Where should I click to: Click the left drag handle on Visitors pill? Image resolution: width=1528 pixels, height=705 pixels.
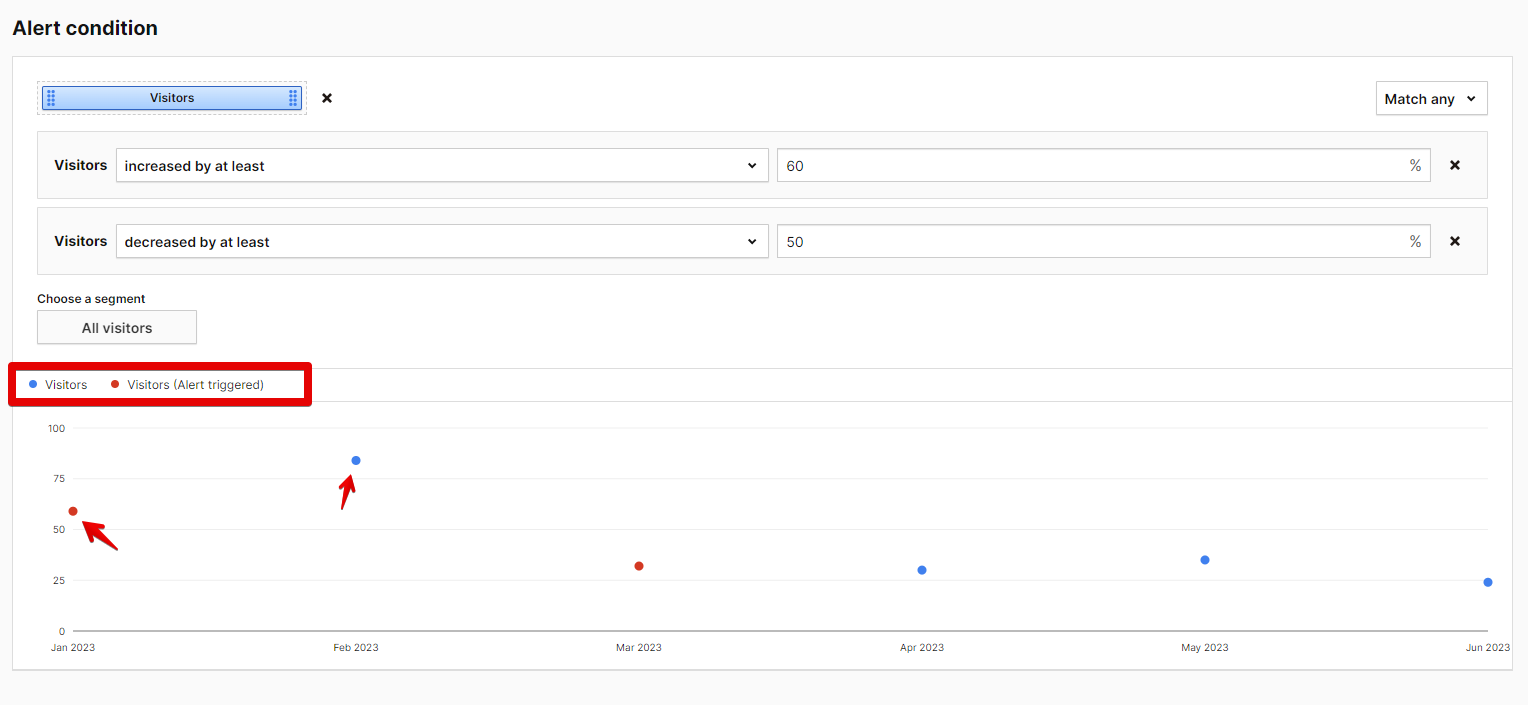coord(51,98)
